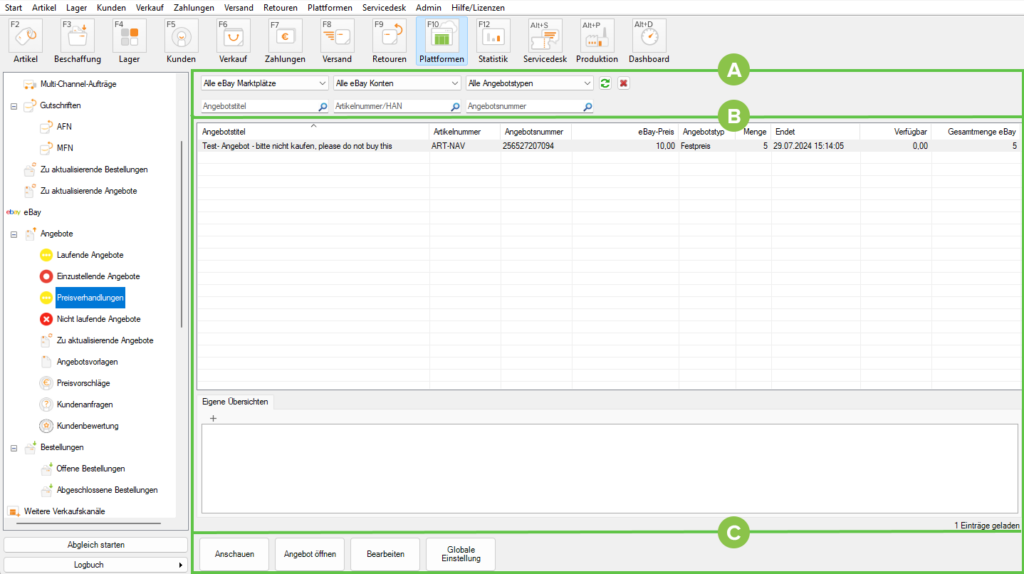Click the sidebar horizontal scrollbar
This screenshot has height=574, width=1024.
88,523
